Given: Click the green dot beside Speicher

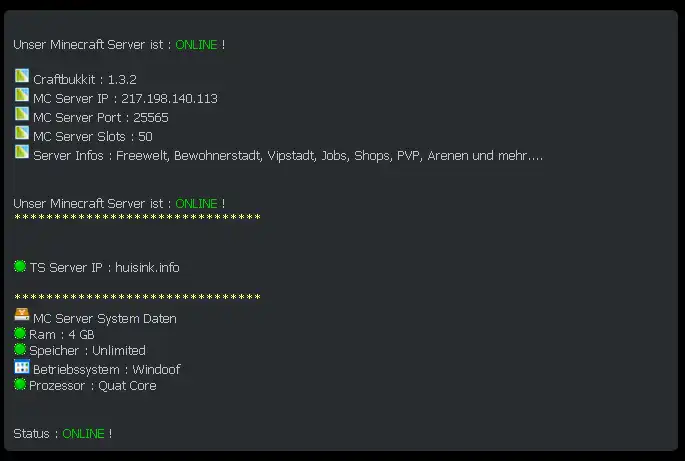Looking at the screenshot, I should [x=20, y=350].
